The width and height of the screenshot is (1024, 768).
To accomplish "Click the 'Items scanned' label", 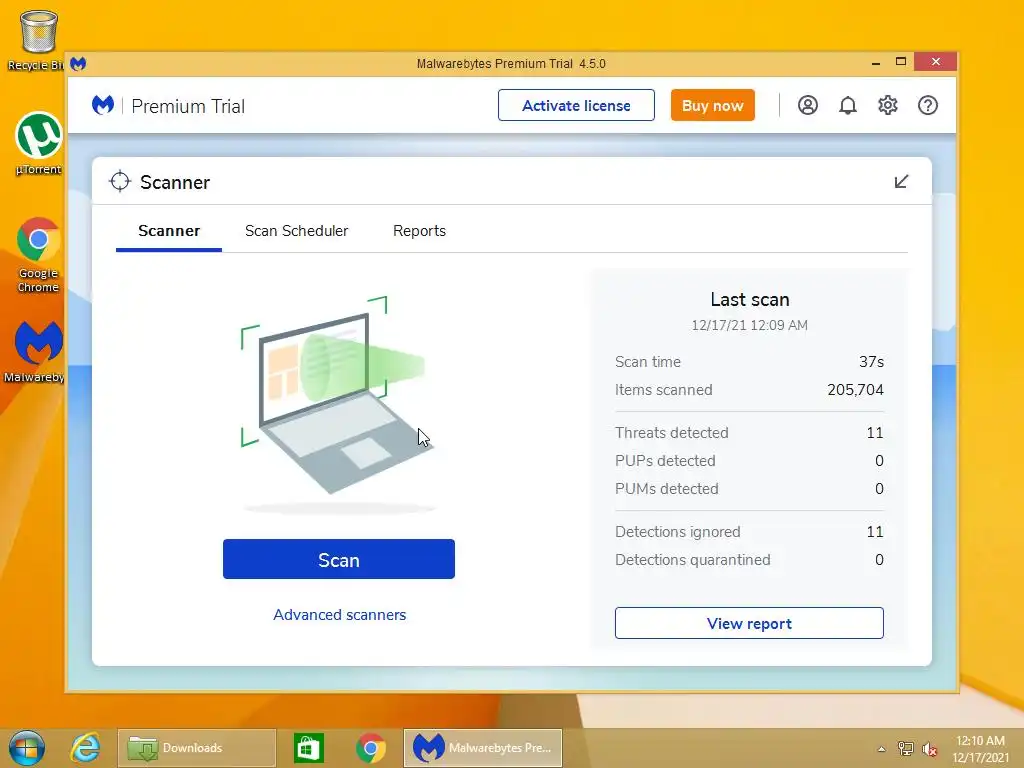I will 664,390.
